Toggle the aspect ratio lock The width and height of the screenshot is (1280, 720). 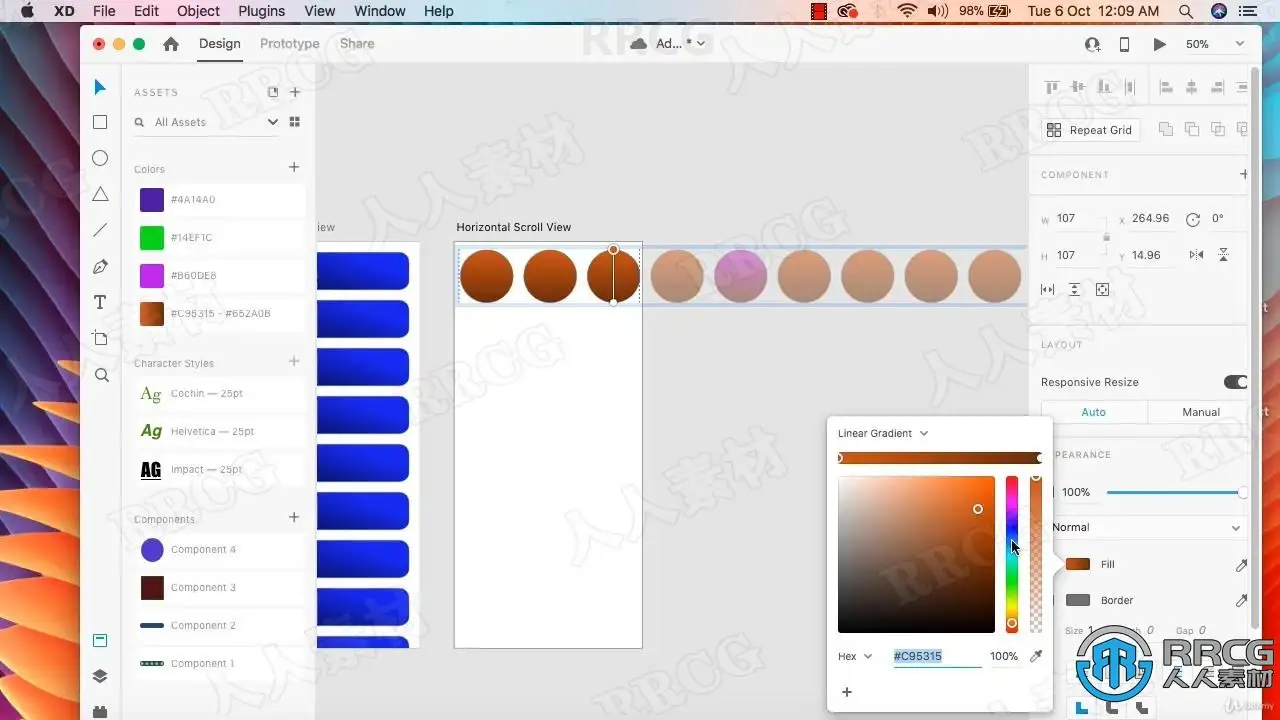1106,237
